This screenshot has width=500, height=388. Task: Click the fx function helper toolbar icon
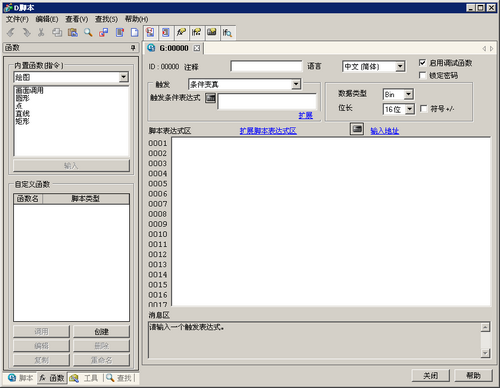[181, 32]
